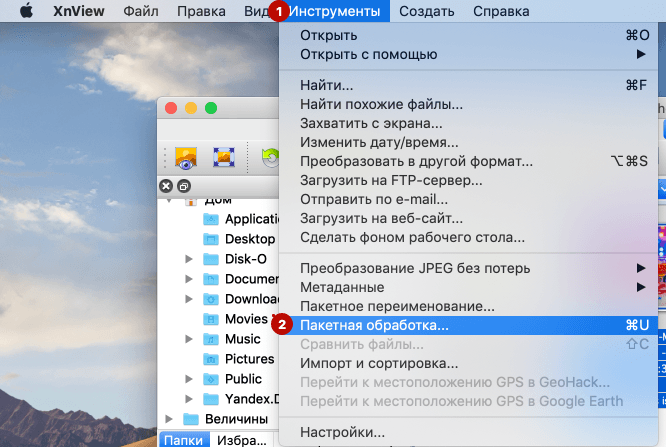Choose Изменить дату/время...
Image resolution: width=666 pixels, height=447 pixels.
pos(468,142)
